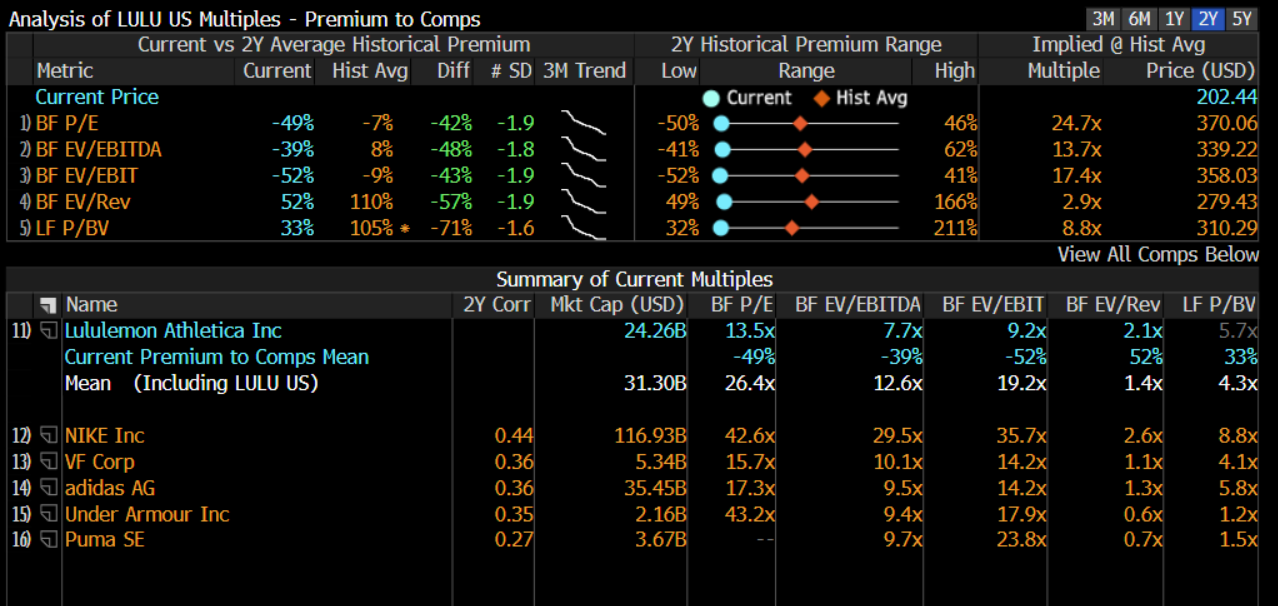Sort by the Mkt Cap (USD) column header
The image size is (1278, 606).
(617, 305)
